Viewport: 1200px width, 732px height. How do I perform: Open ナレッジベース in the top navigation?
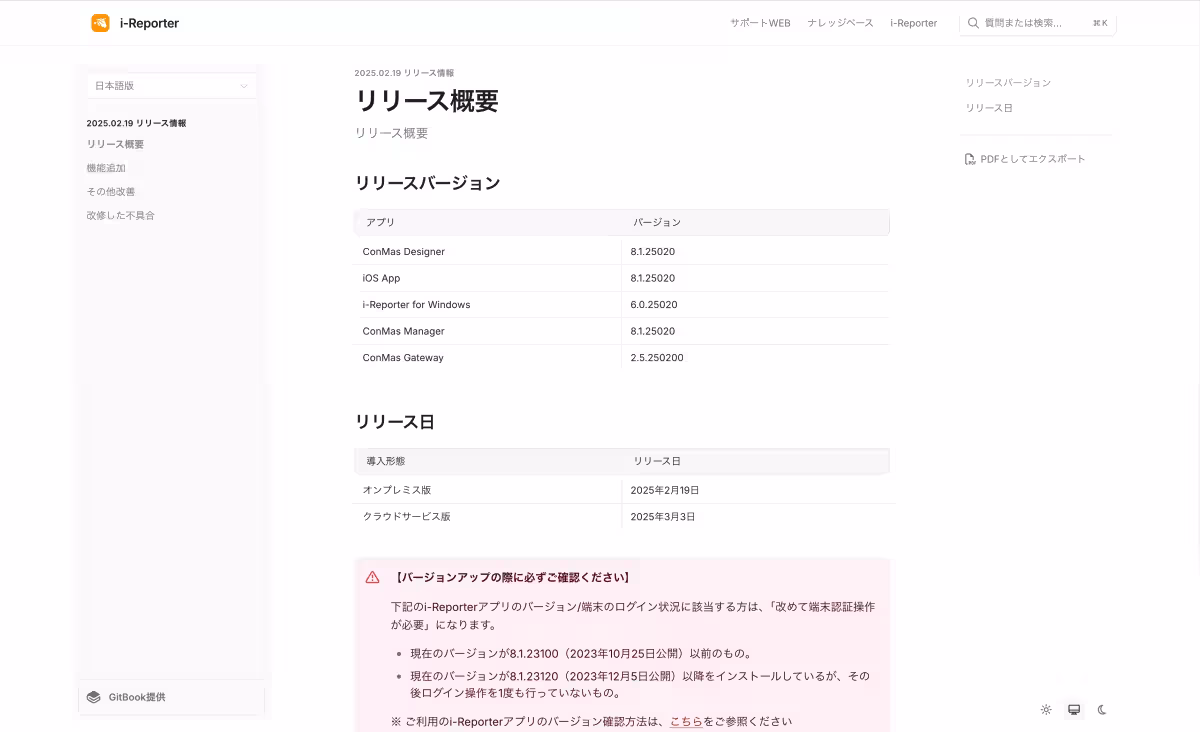[840, 23]
